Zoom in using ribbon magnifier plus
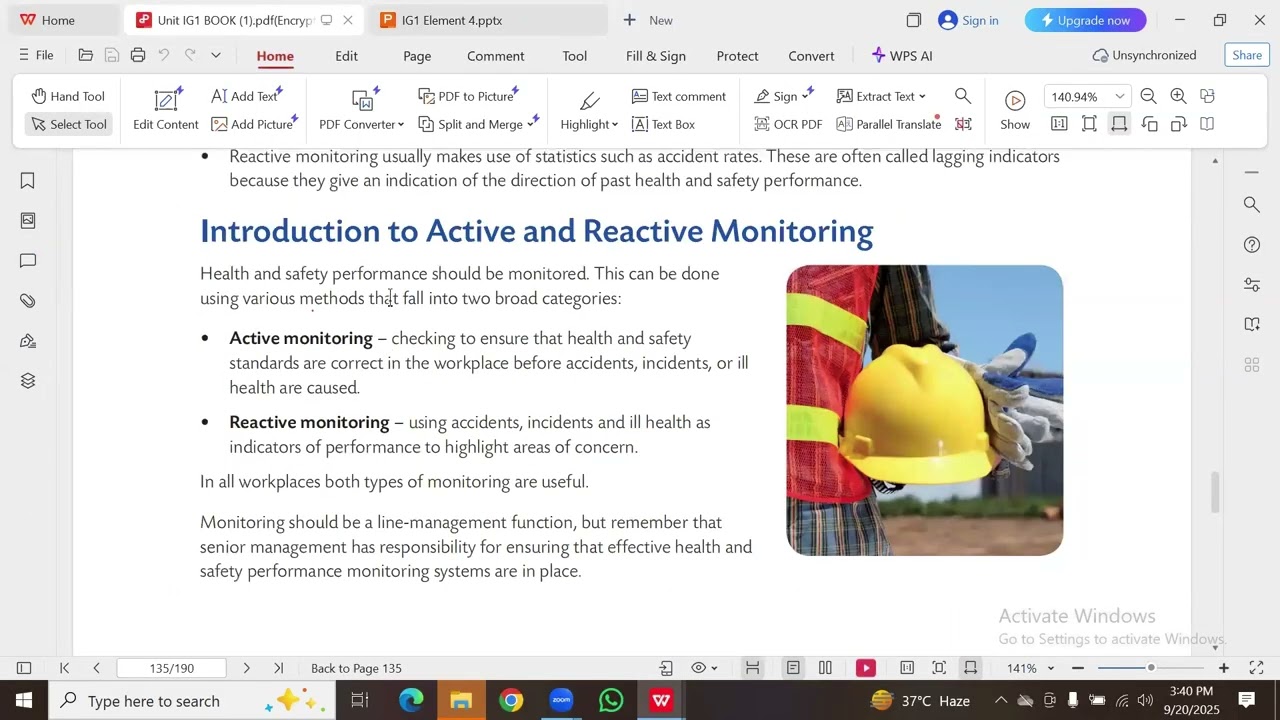Image resolution: width=1280 pixels, height=720 pixels. 1179,96
